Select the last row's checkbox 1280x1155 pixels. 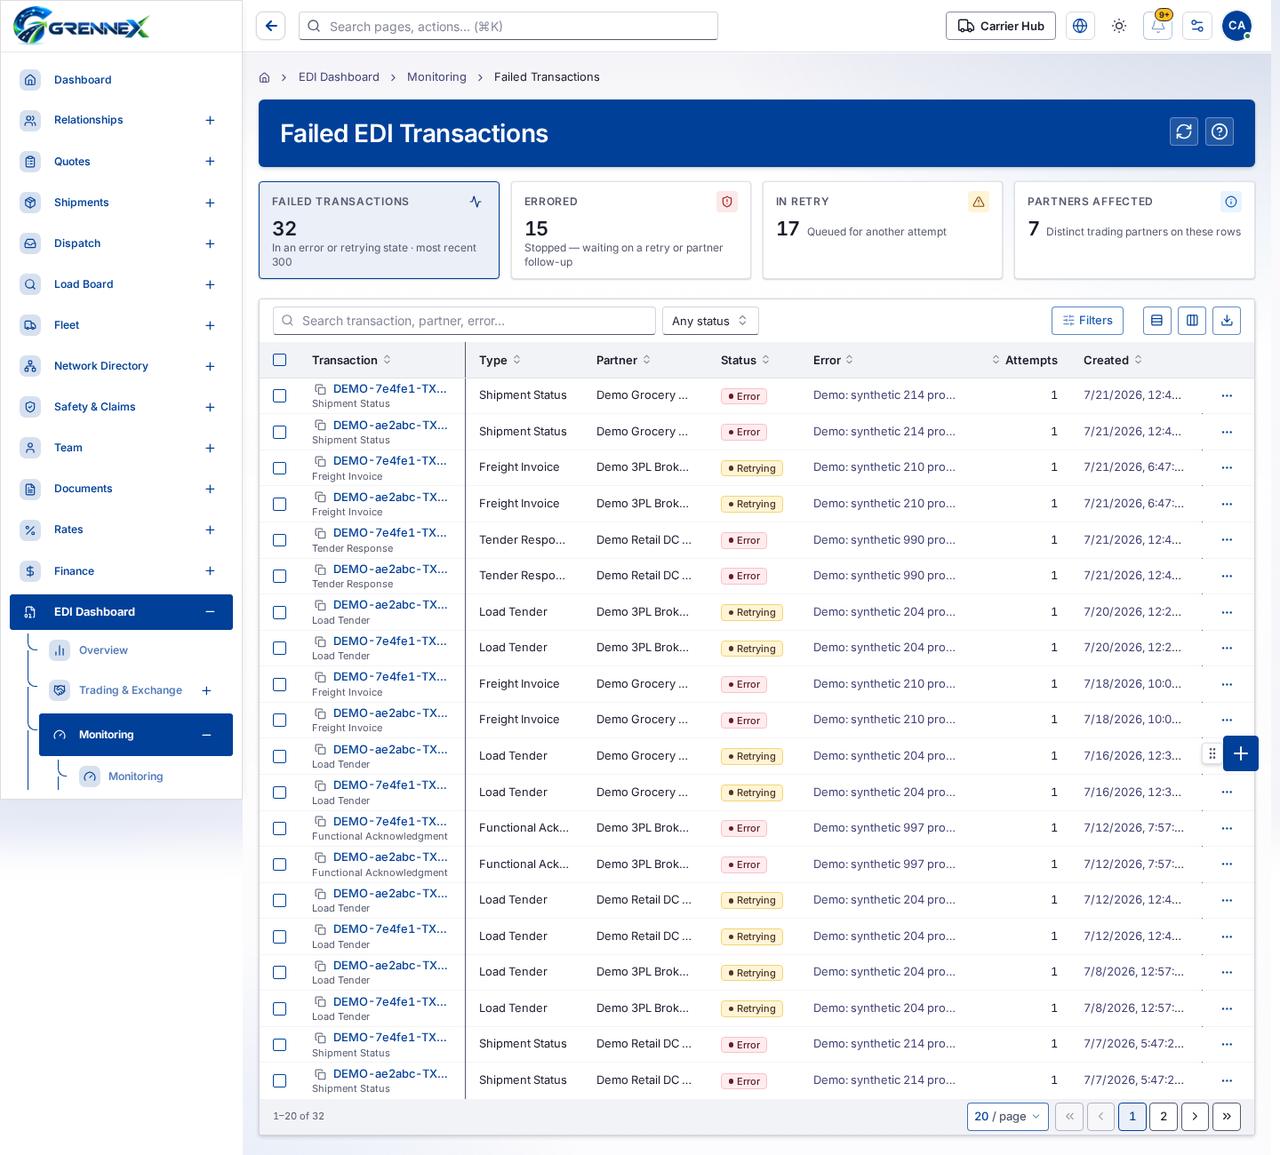point(280,1081)
